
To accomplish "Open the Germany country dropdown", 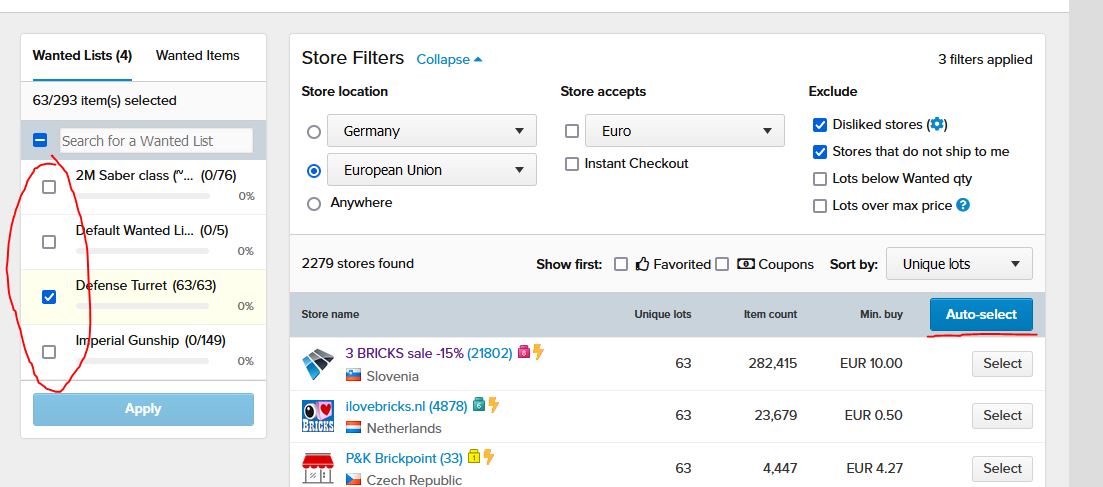I will (x=433, y=131).
